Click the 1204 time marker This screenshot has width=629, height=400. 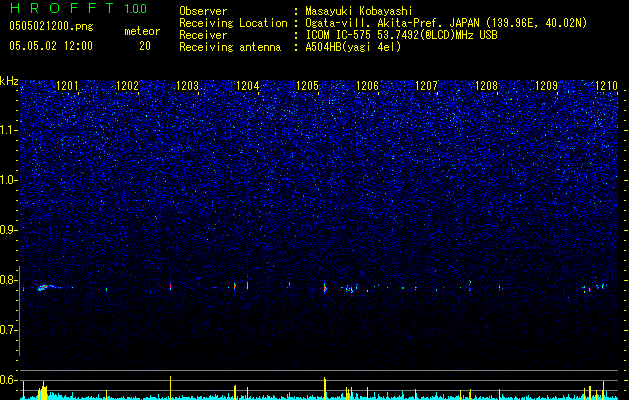pos(248,86)
